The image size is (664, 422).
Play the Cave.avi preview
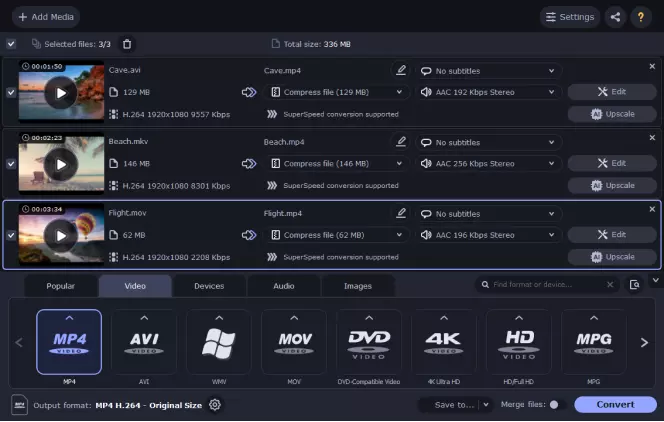[61, 93]
